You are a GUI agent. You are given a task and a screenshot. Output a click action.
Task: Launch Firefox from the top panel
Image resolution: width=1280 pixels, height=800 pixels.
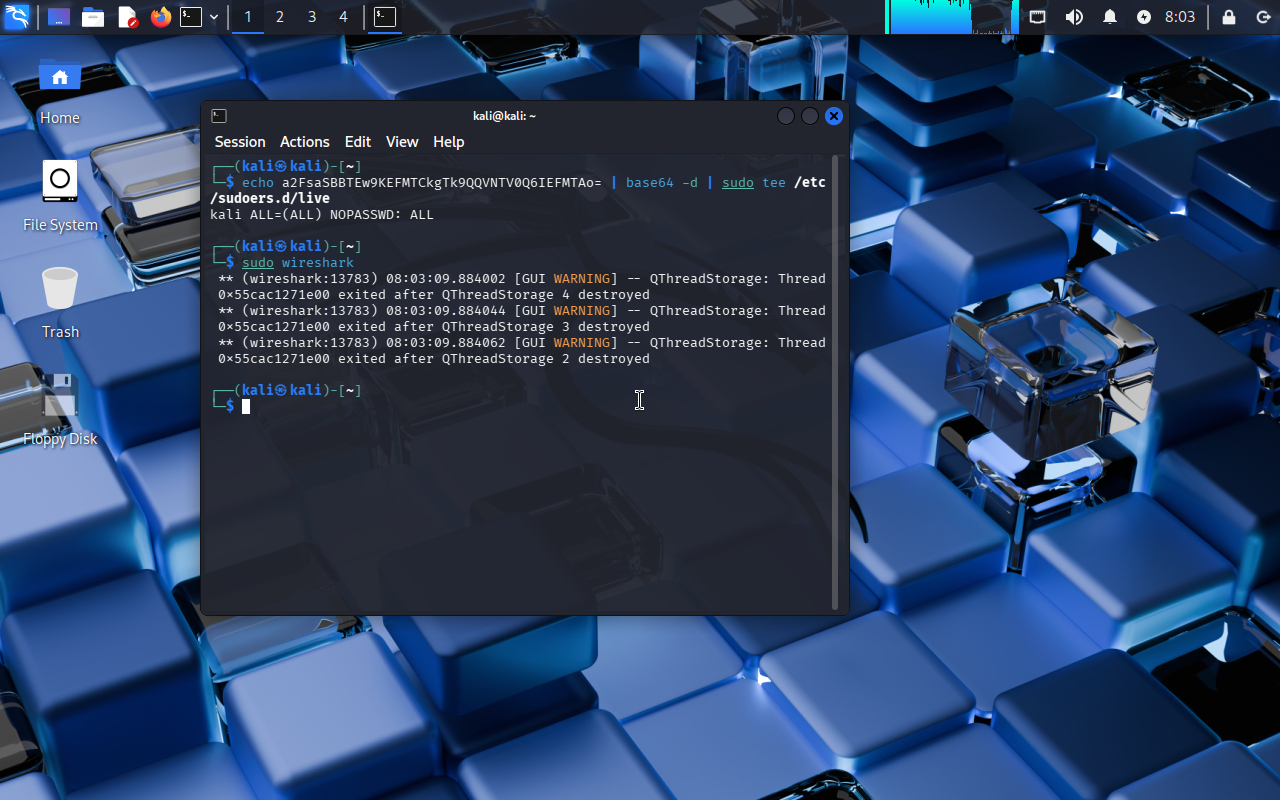[x=160, y=17]
